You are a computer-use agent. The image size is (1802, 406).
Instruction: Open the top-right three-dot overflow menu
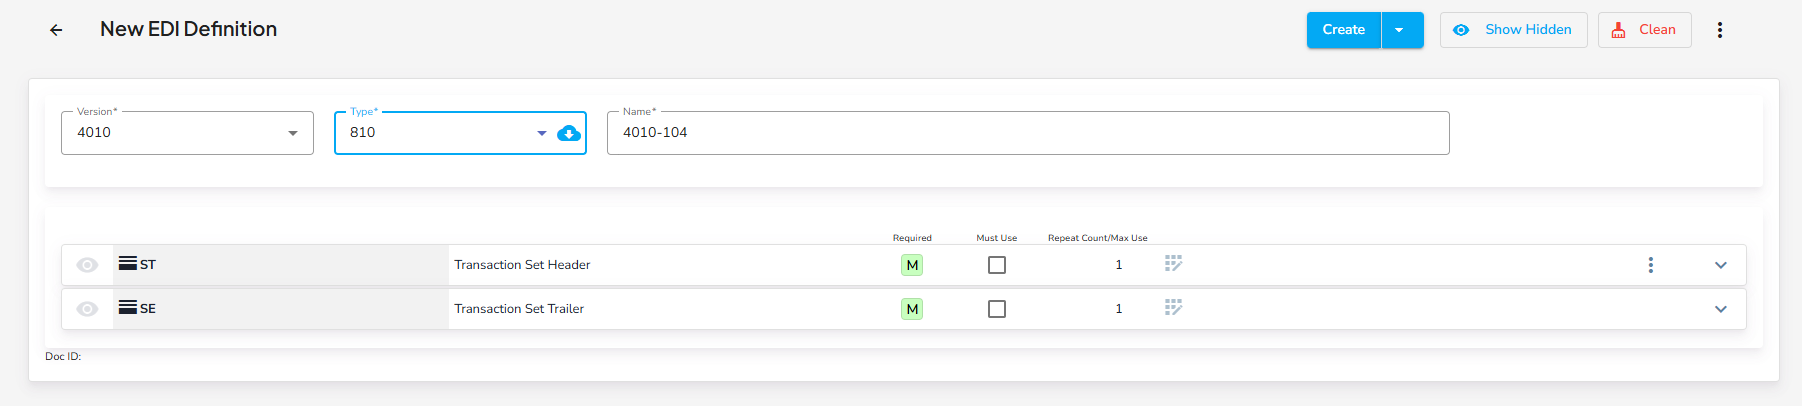[x=1719, y=30]
